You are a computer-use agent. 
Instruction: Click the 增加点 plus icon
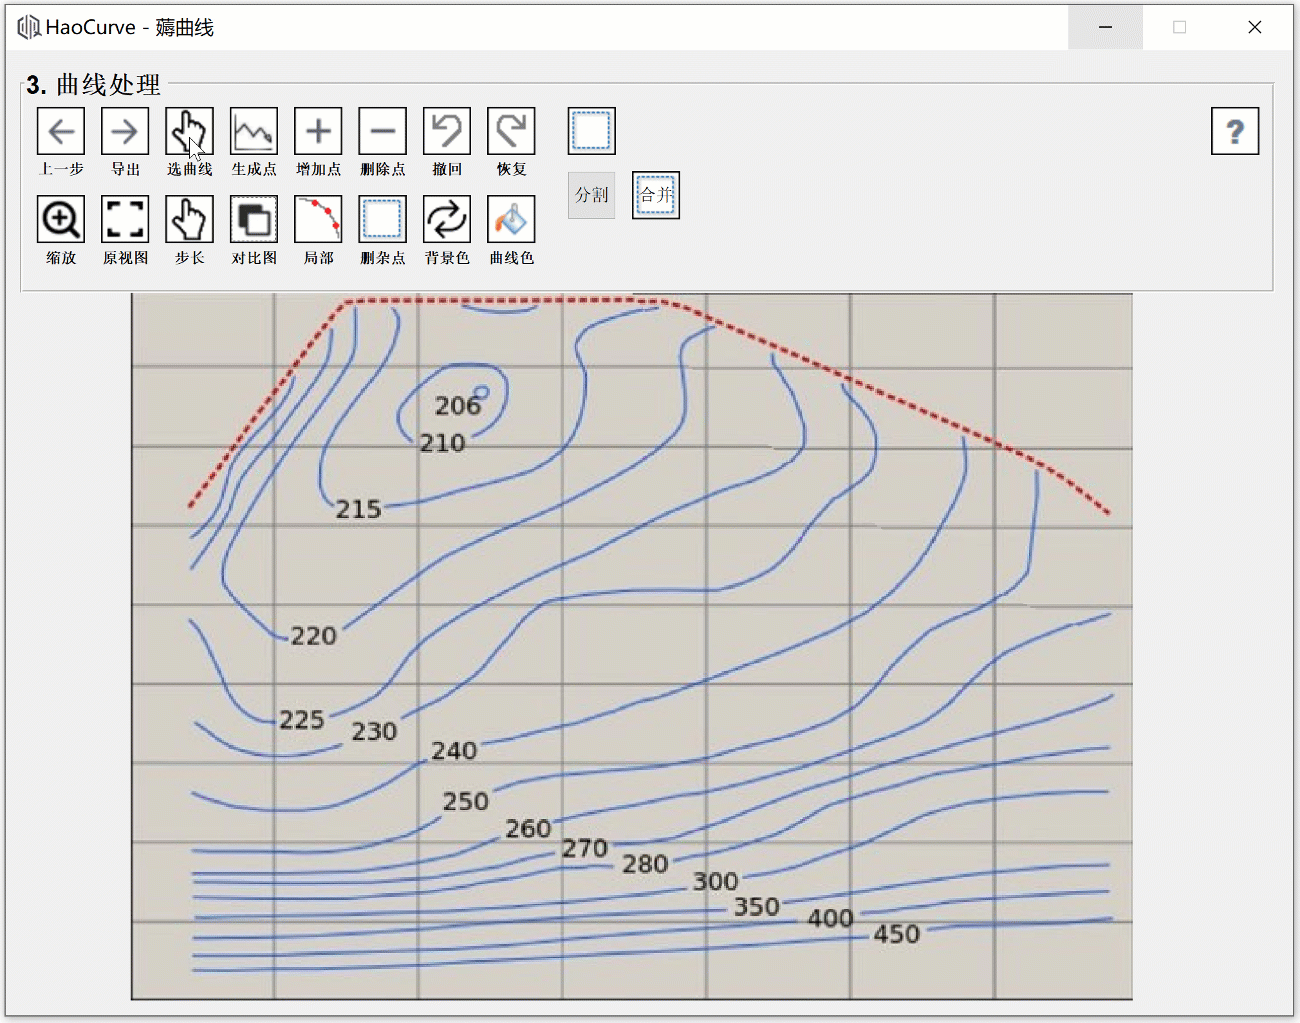(318, 131)
